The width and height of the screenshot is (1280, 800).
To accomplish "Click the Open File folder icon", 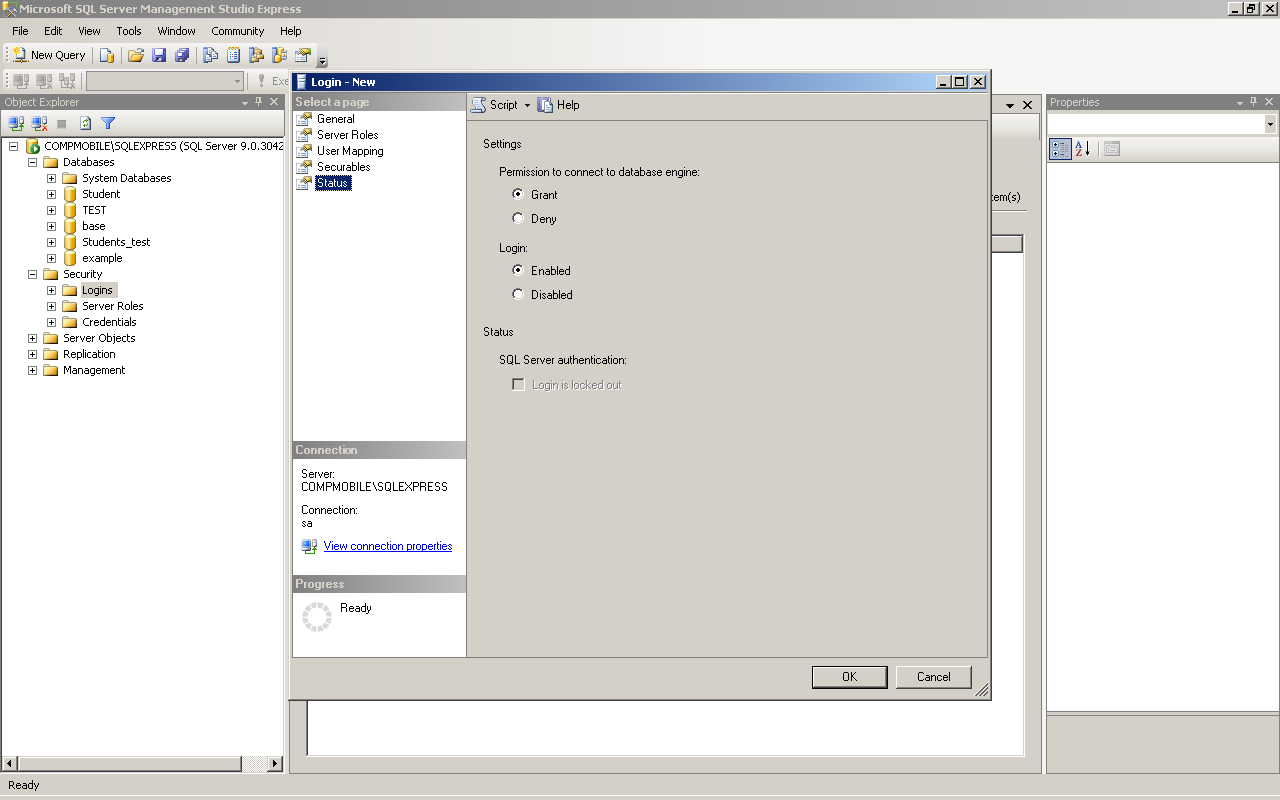I will tap(135, 55).
